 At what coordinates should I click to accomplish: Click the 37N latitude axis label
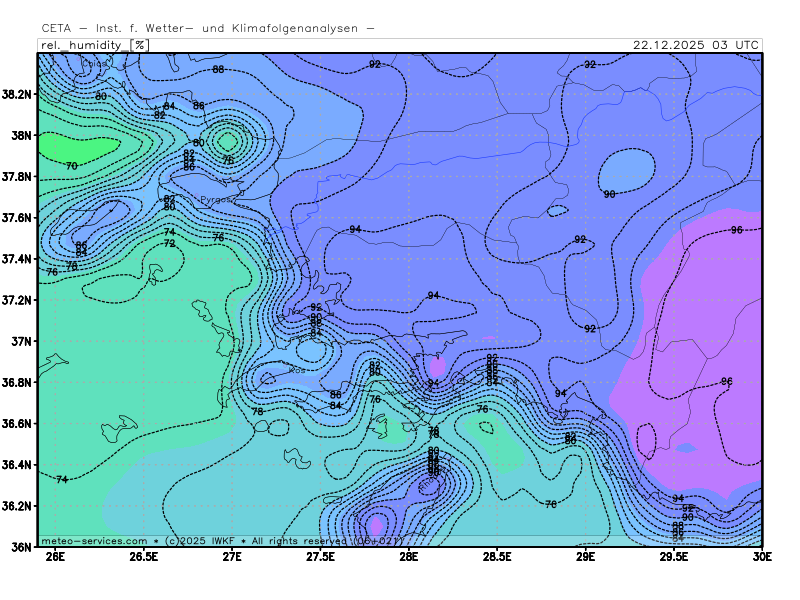click(x=21, y=341)
